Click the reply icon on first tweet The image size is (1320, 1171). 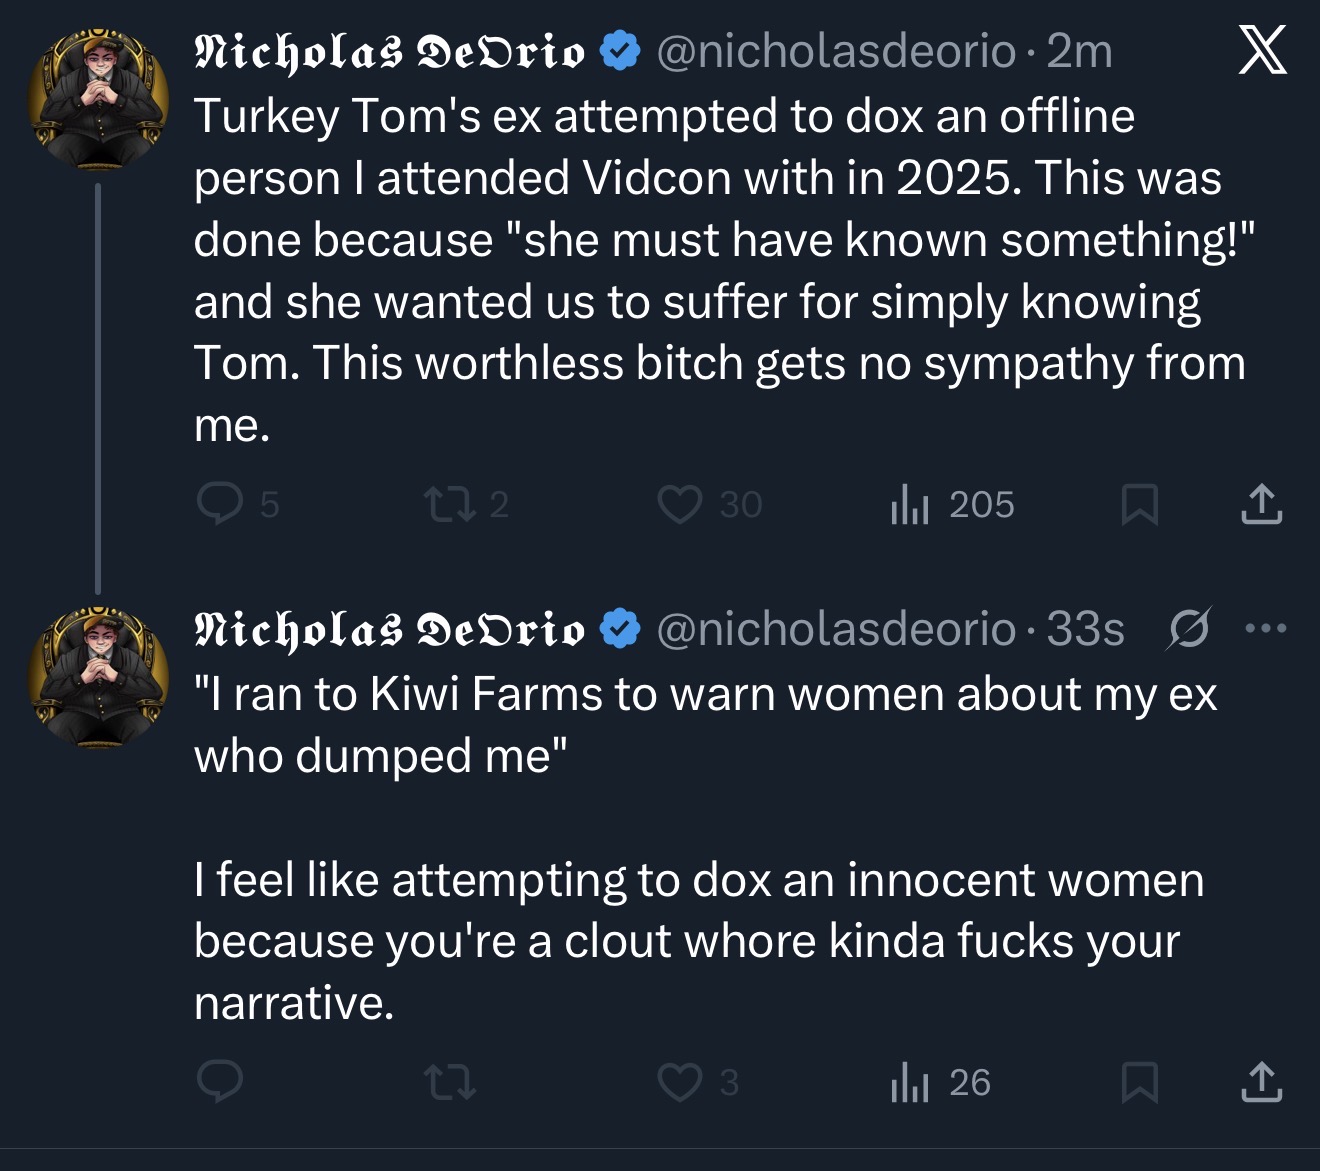click(x=220, y=504)
